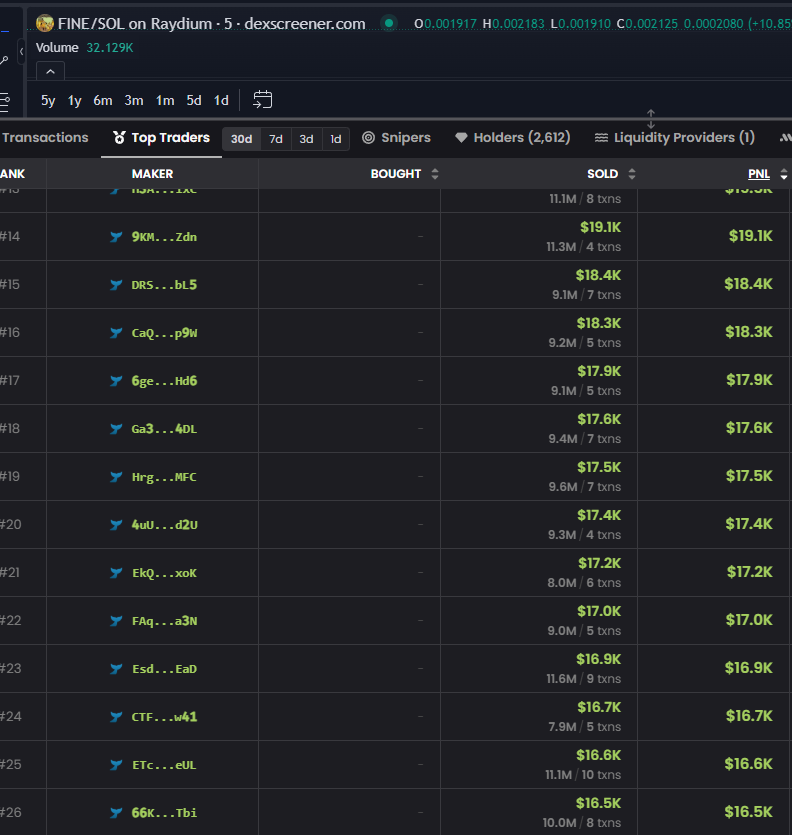Select the 5d chart range
Viewport: 792px width, 835px height.
(194, 100)
